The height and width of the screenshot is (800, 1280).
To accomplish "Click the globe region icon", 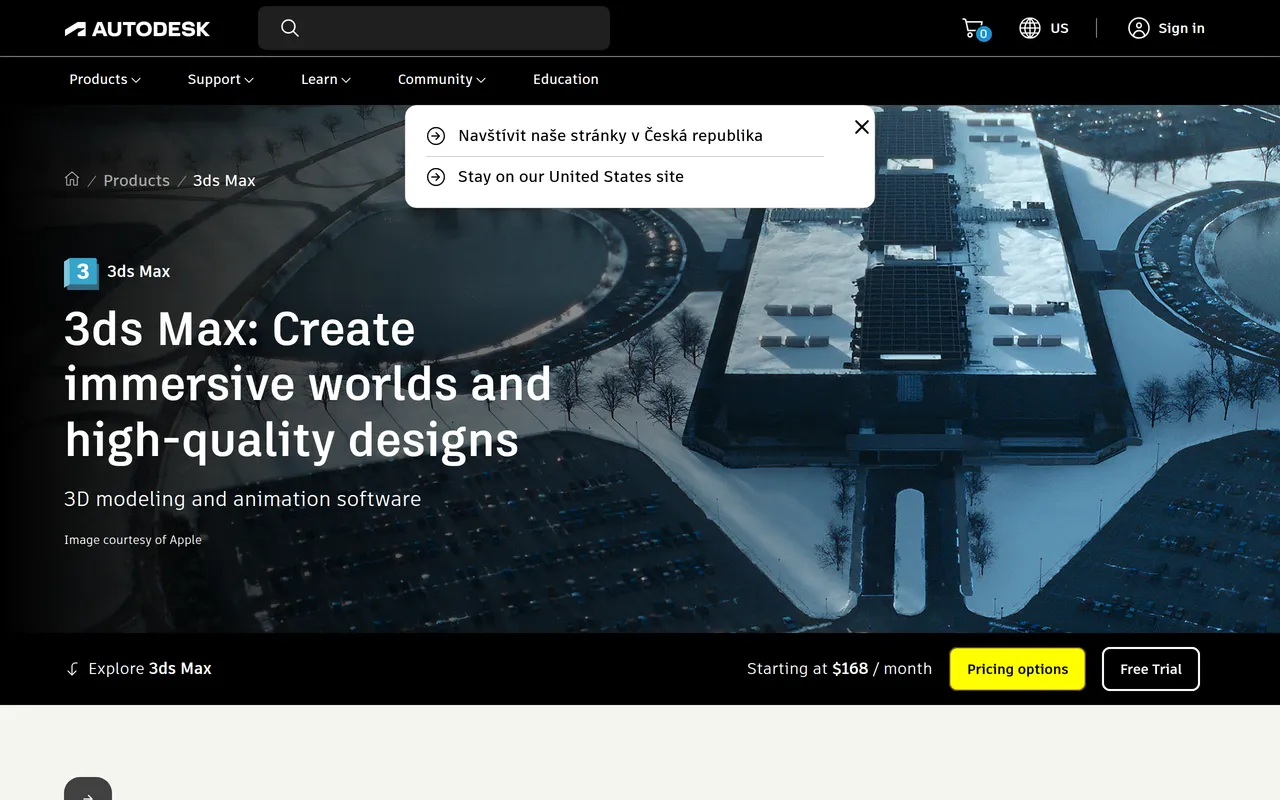I will 1030,28.
